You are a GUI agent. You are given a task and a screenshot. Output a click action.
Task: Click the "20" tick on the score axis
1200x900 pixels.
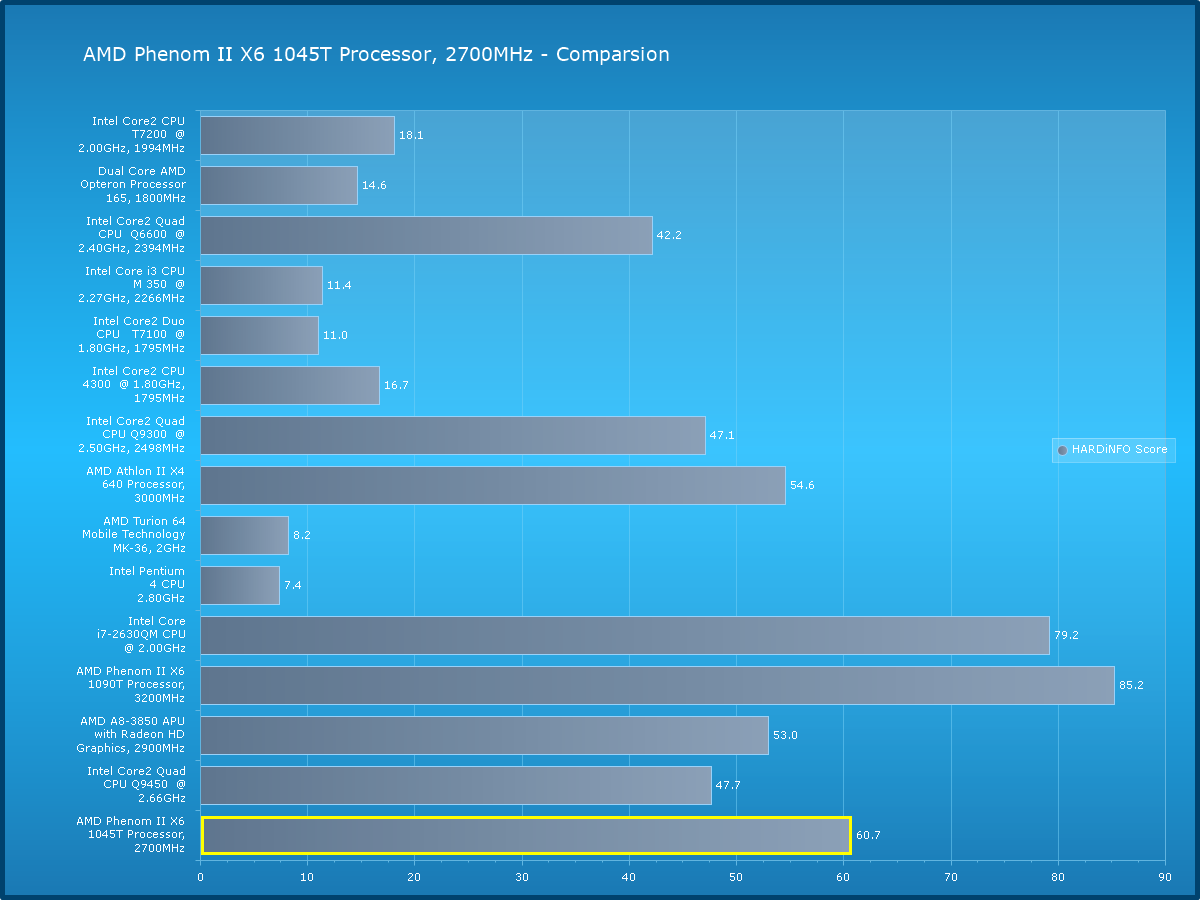[414, 877]
